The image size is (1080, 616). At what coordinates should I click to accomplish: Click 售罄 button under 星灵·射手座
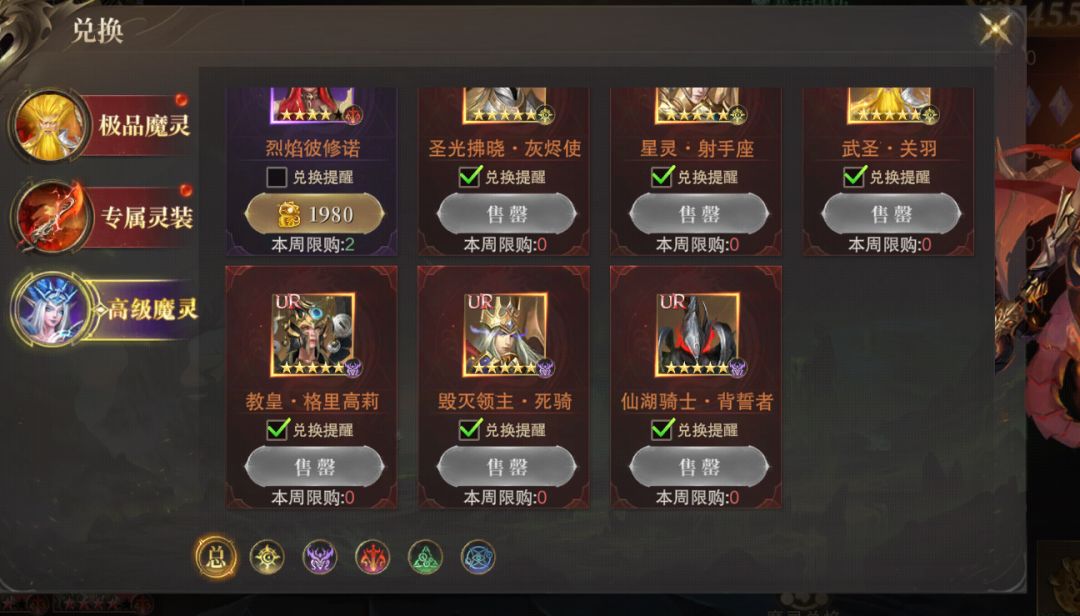click(698, 214)
